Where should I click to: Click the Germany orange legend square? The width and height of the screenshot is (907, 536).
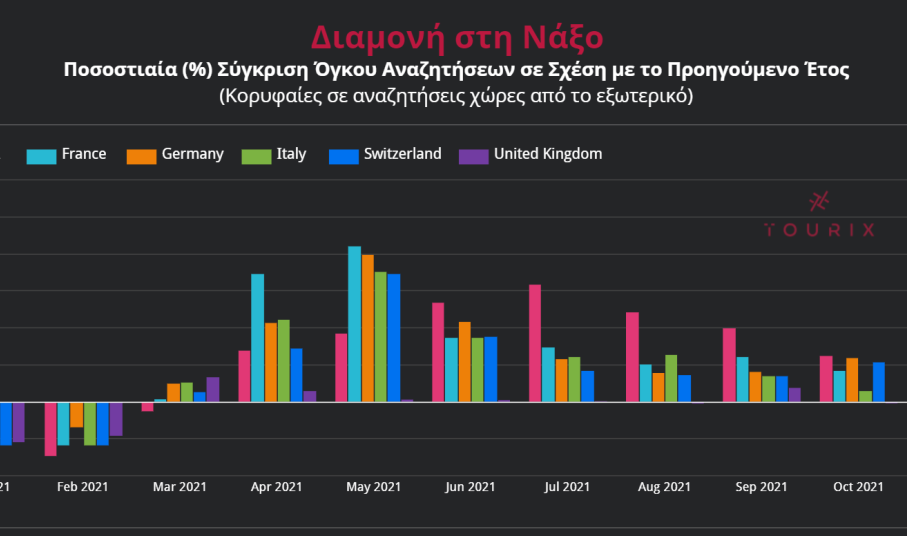pos(141,155)
